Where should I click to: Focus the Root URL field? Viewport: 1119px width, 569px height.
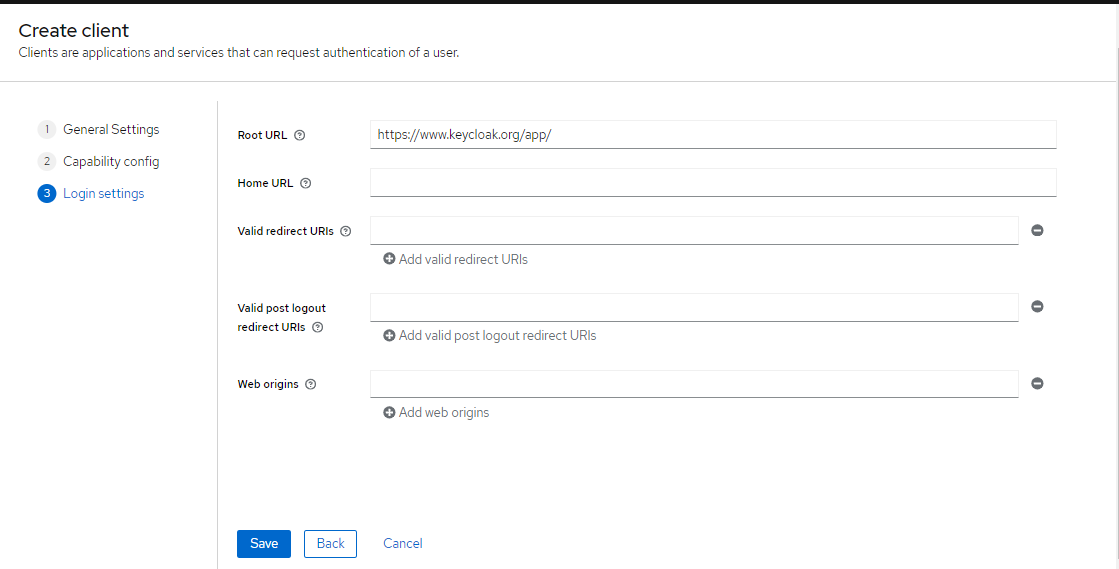pyautogui.click(x=713, y=134)
